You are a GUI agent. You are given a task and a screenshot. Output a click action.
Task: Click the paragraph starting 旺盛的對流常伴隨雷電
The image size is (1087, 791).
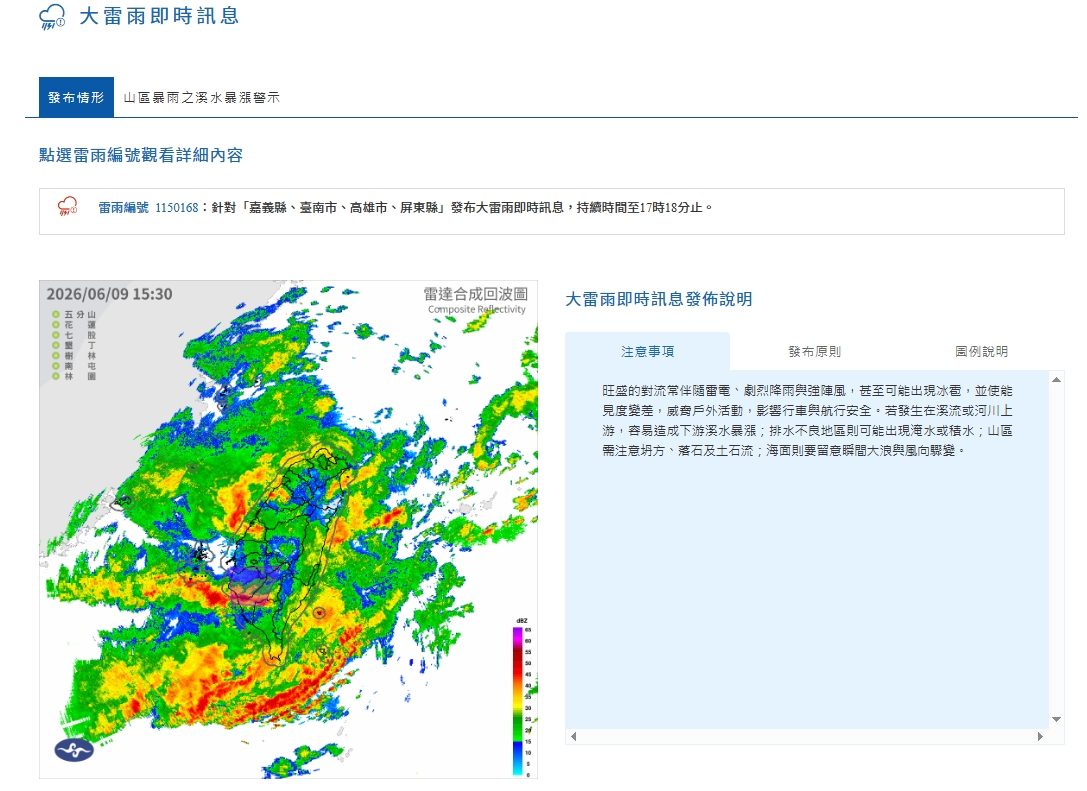807,421
